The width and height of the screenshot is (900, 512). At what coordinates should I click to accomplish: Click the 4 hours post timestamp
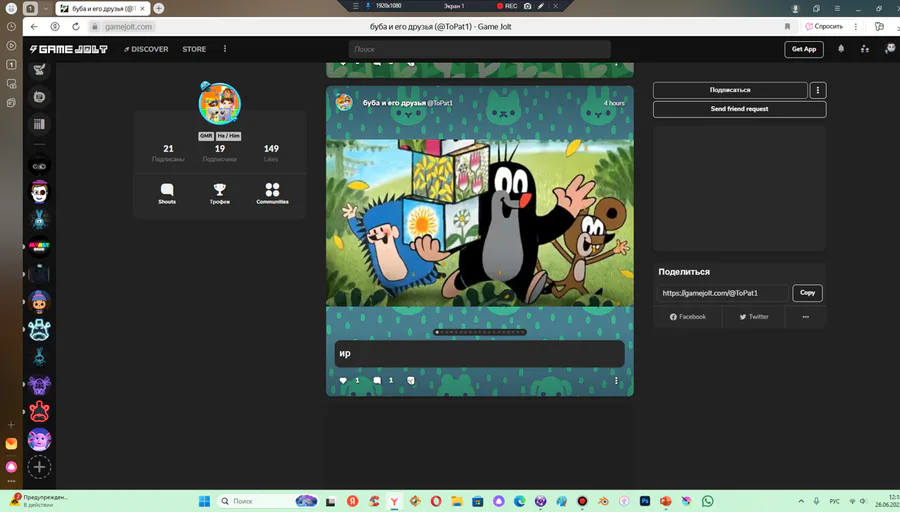614,103
